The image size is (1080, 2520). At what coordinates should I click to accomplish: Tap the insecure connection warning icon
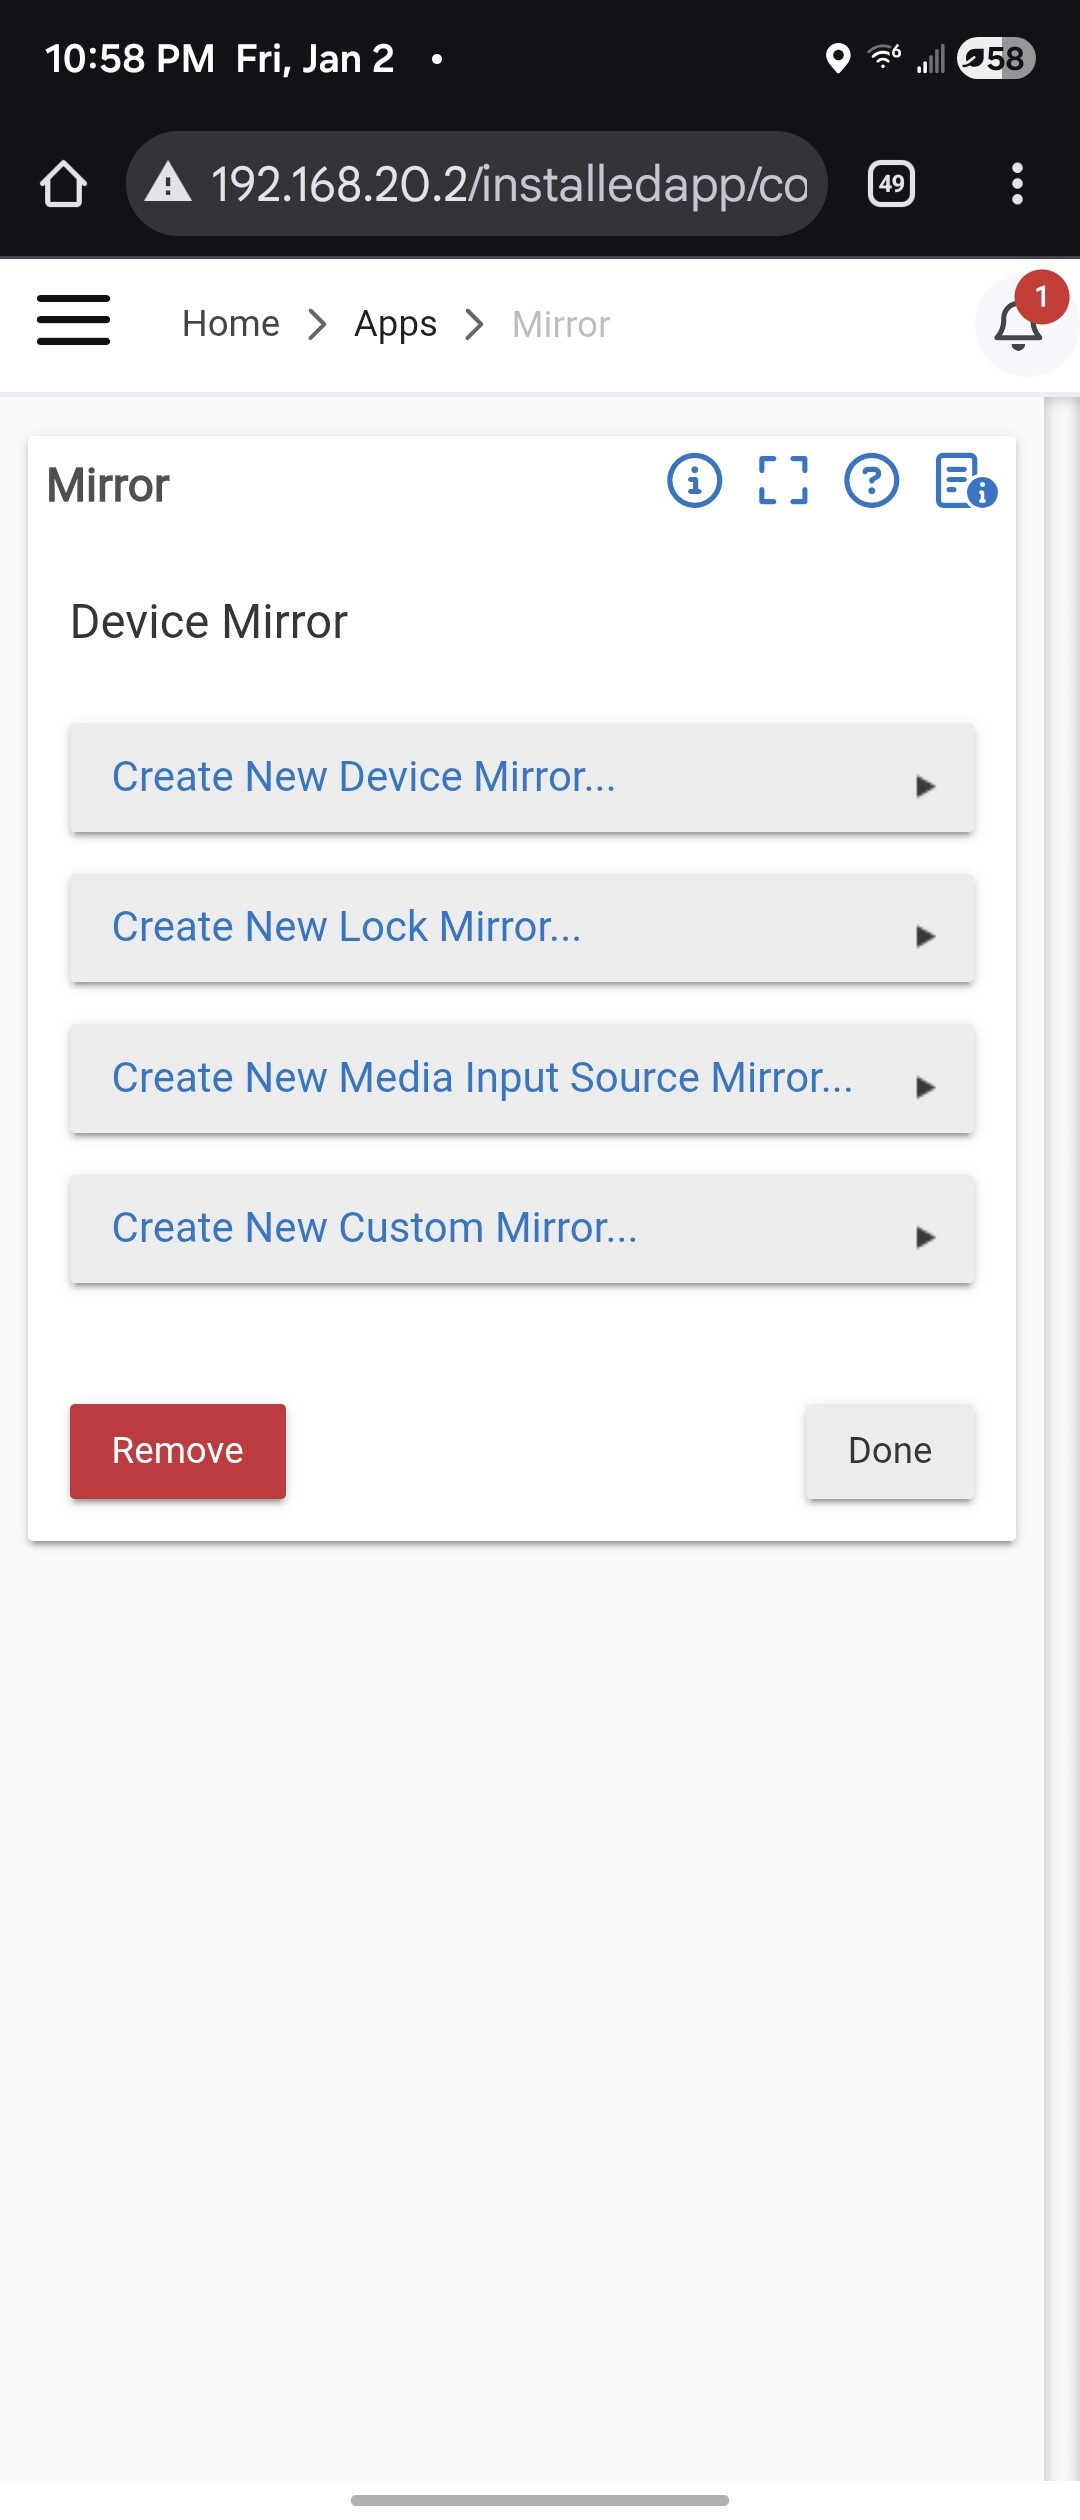(x=168, y=183)
